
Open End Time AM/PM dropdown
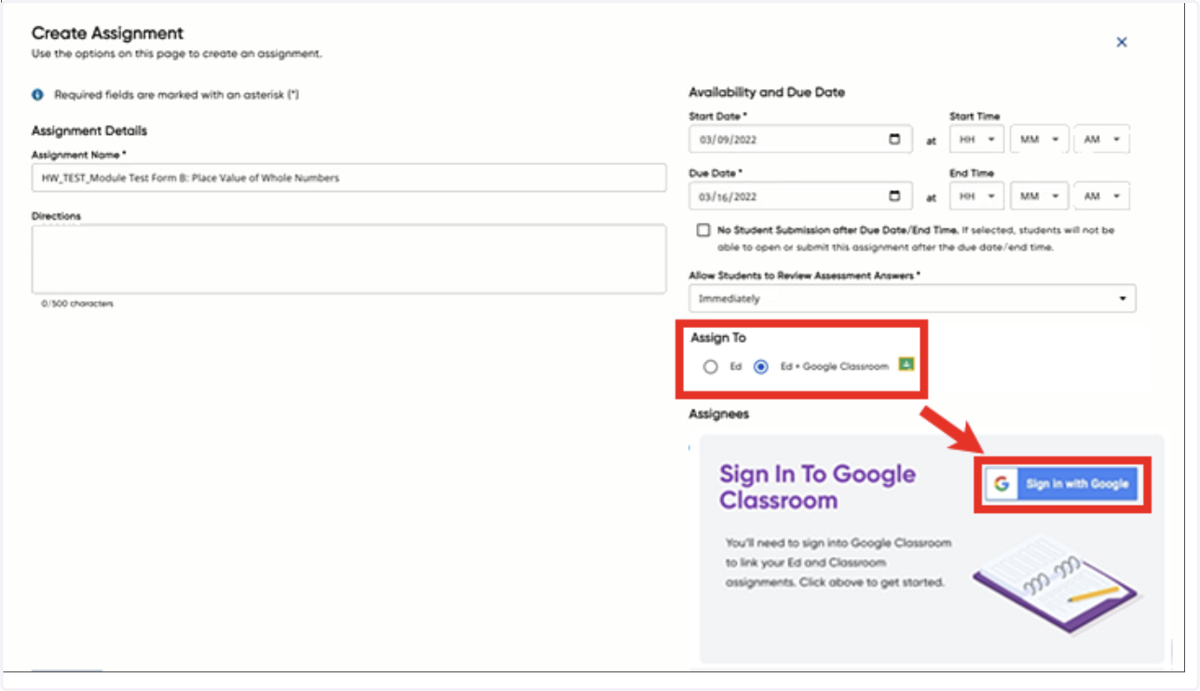[x=1102, y=197]
